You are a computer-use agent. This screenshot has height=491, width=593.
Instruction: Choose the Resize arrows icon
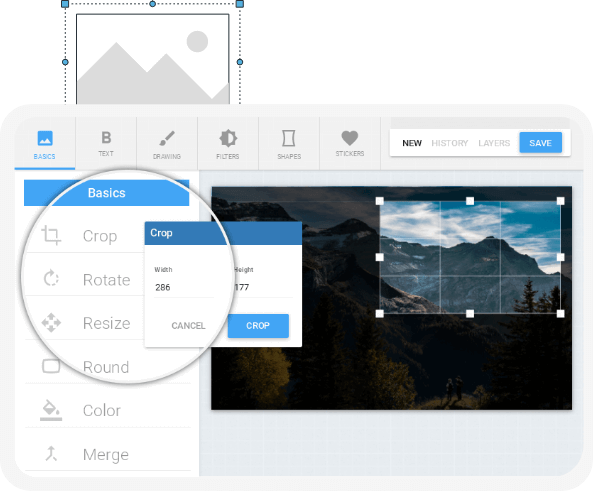[x=51, y=323]
